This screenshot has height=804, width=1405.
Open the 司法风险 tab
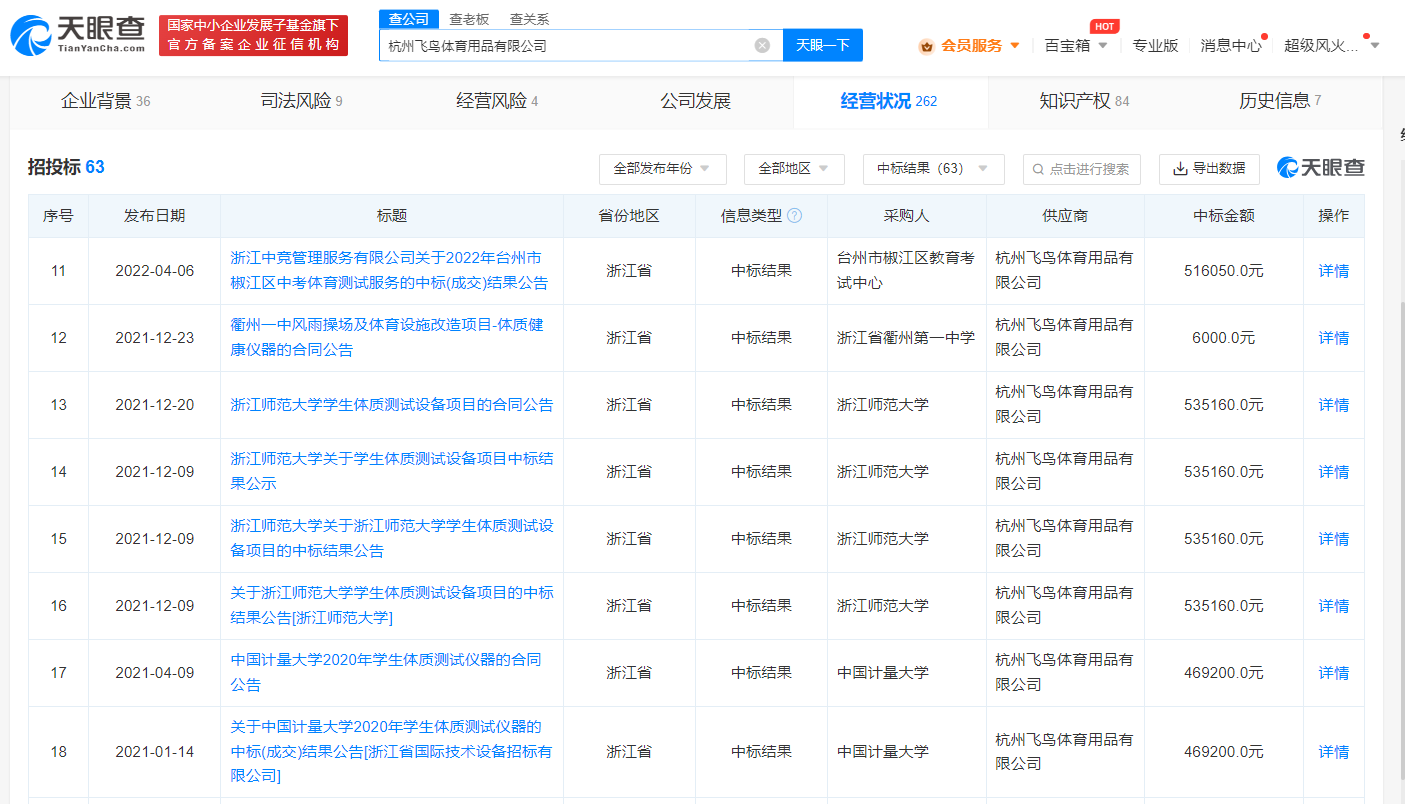click(x=301, y=101)
